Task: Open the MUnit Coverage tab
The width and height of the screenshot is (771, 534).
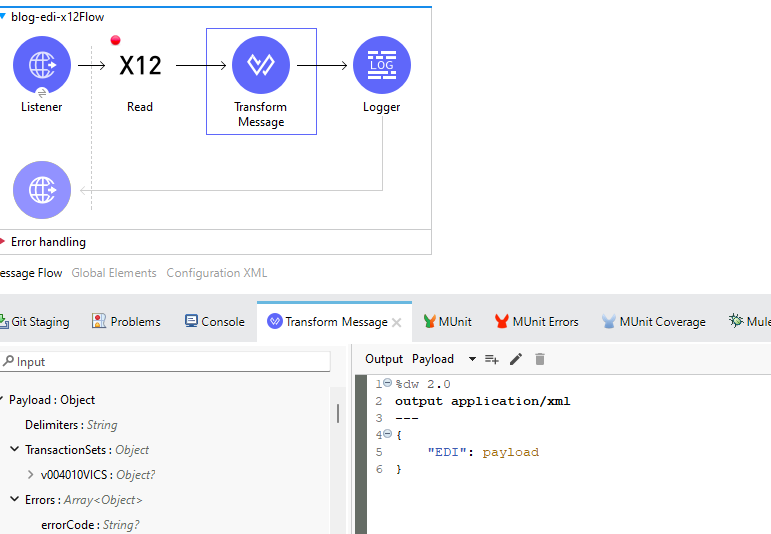Action: click(653, 322)
